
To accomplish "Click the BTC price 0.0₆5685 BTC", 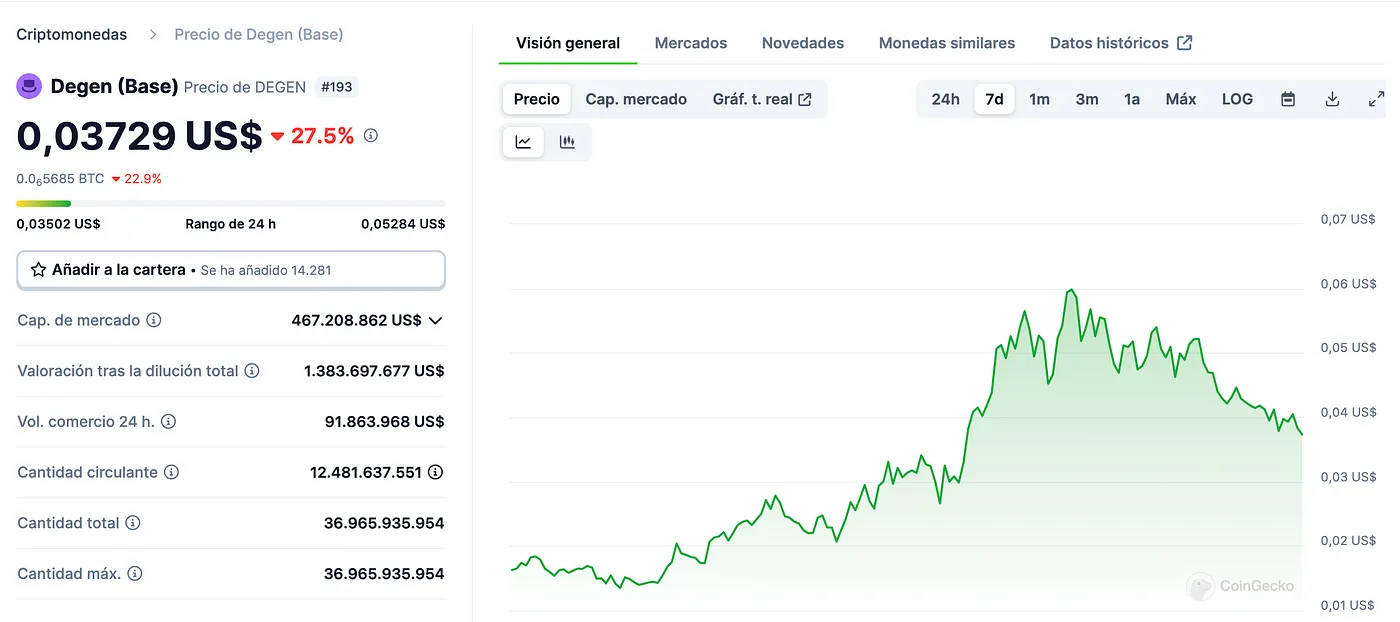I will click(x=60, y=179).
